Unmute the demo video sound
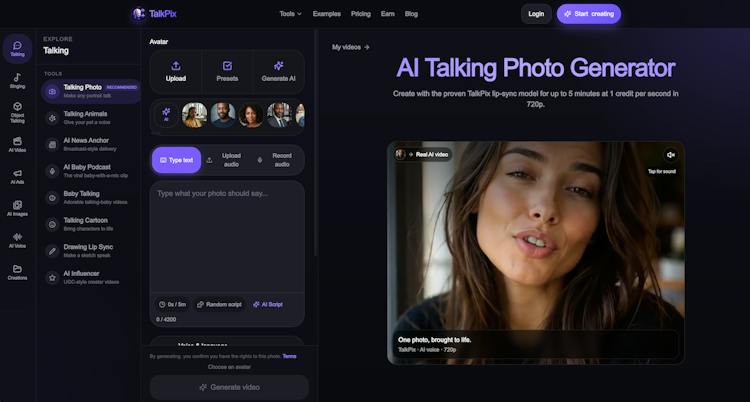750x402 pixels. tap(671, 155)
